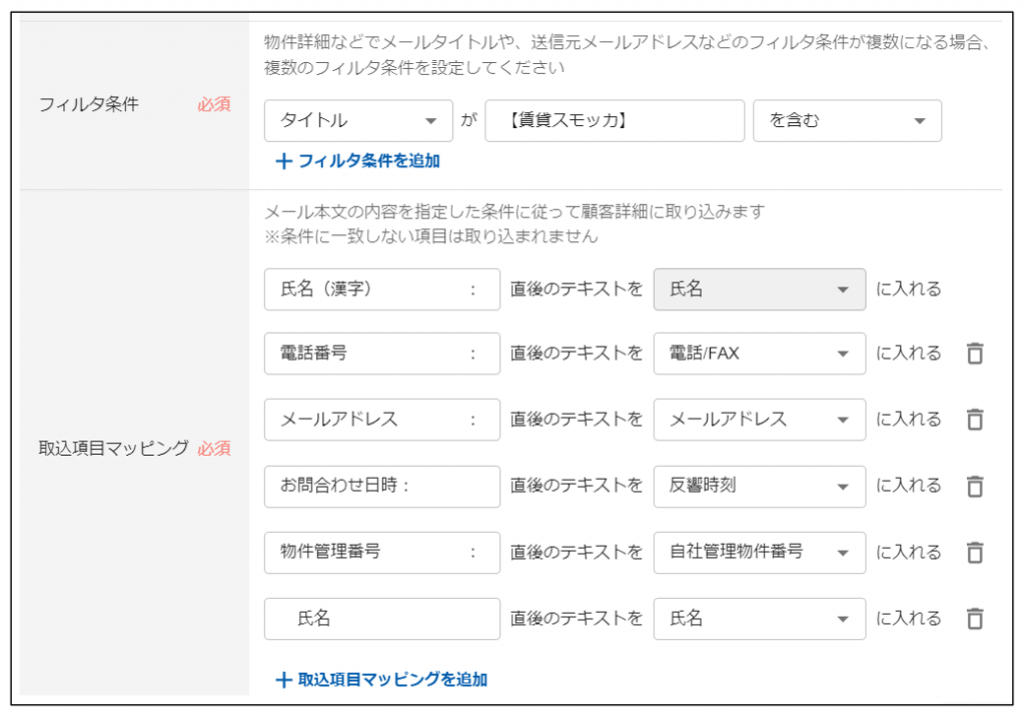Viewport: 1024px width, 717px height.
Task: Delete the last 氏名 mapping row
Action: tap(975, 618)
